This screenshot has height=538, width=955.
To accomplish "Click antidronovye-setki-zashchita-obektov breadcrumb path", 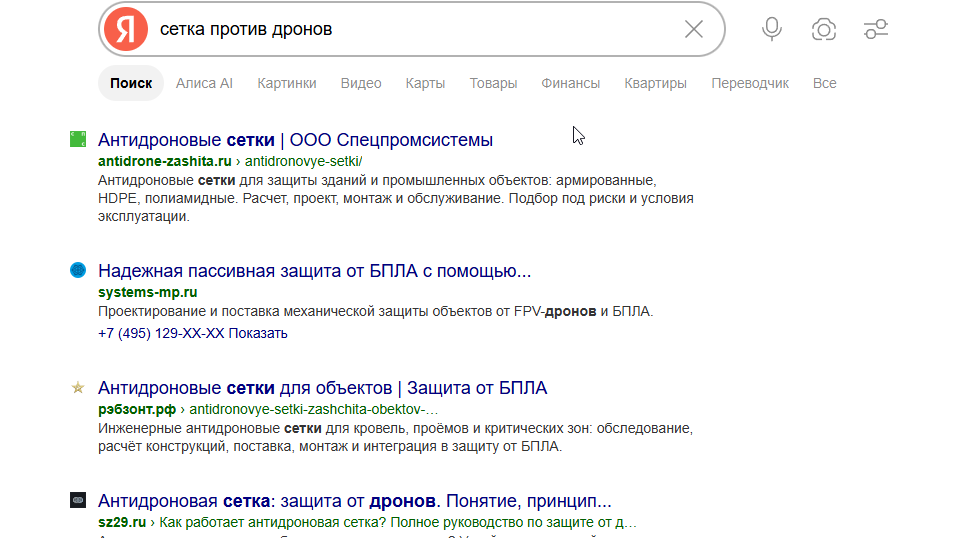I will [x=314, y=409].
